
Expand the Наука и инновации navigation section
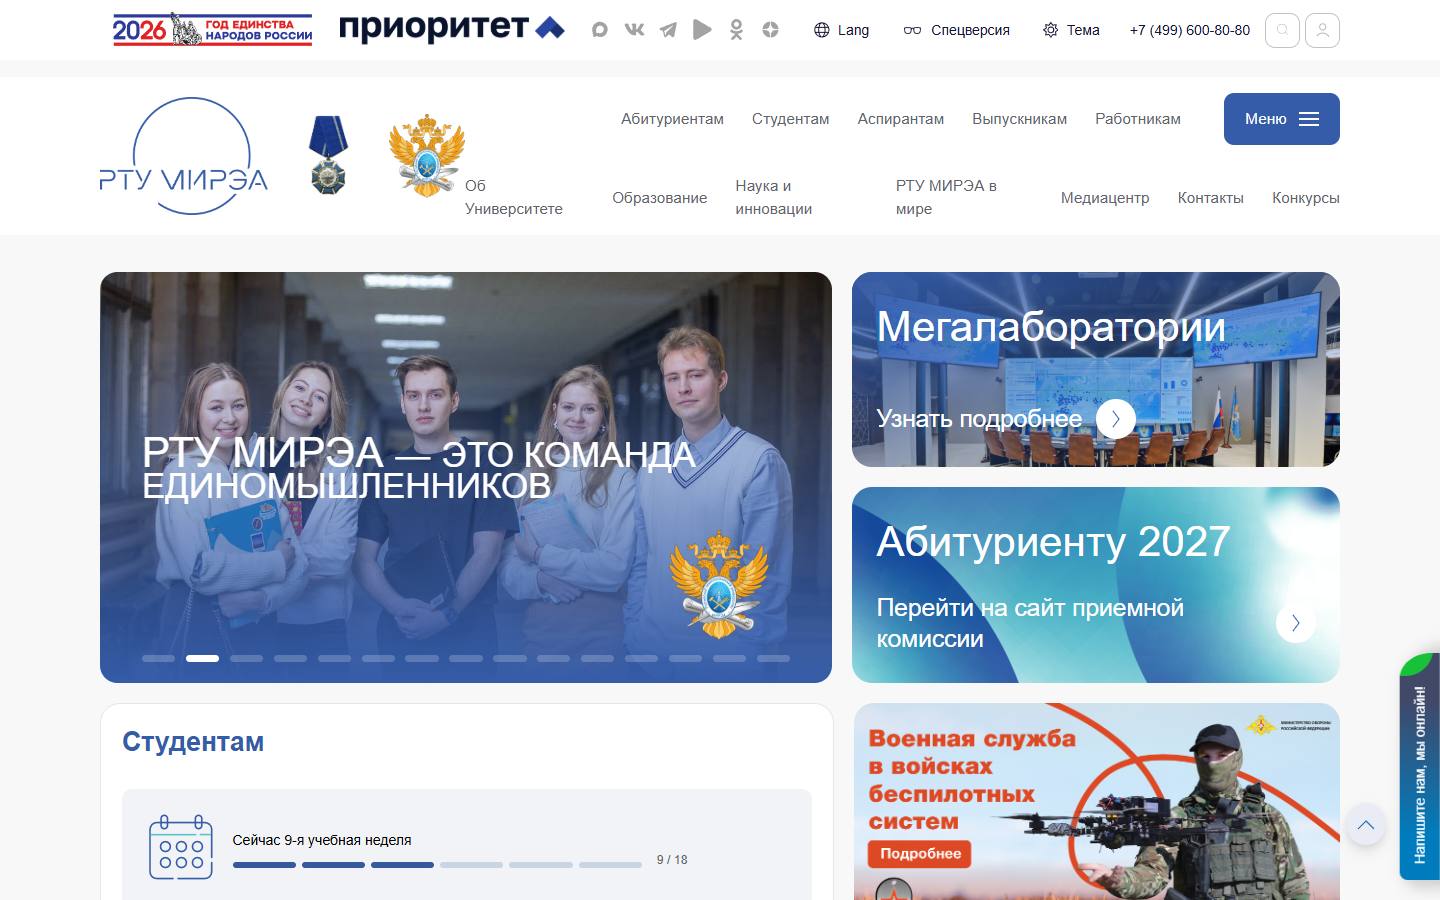[x=774, y=197]
